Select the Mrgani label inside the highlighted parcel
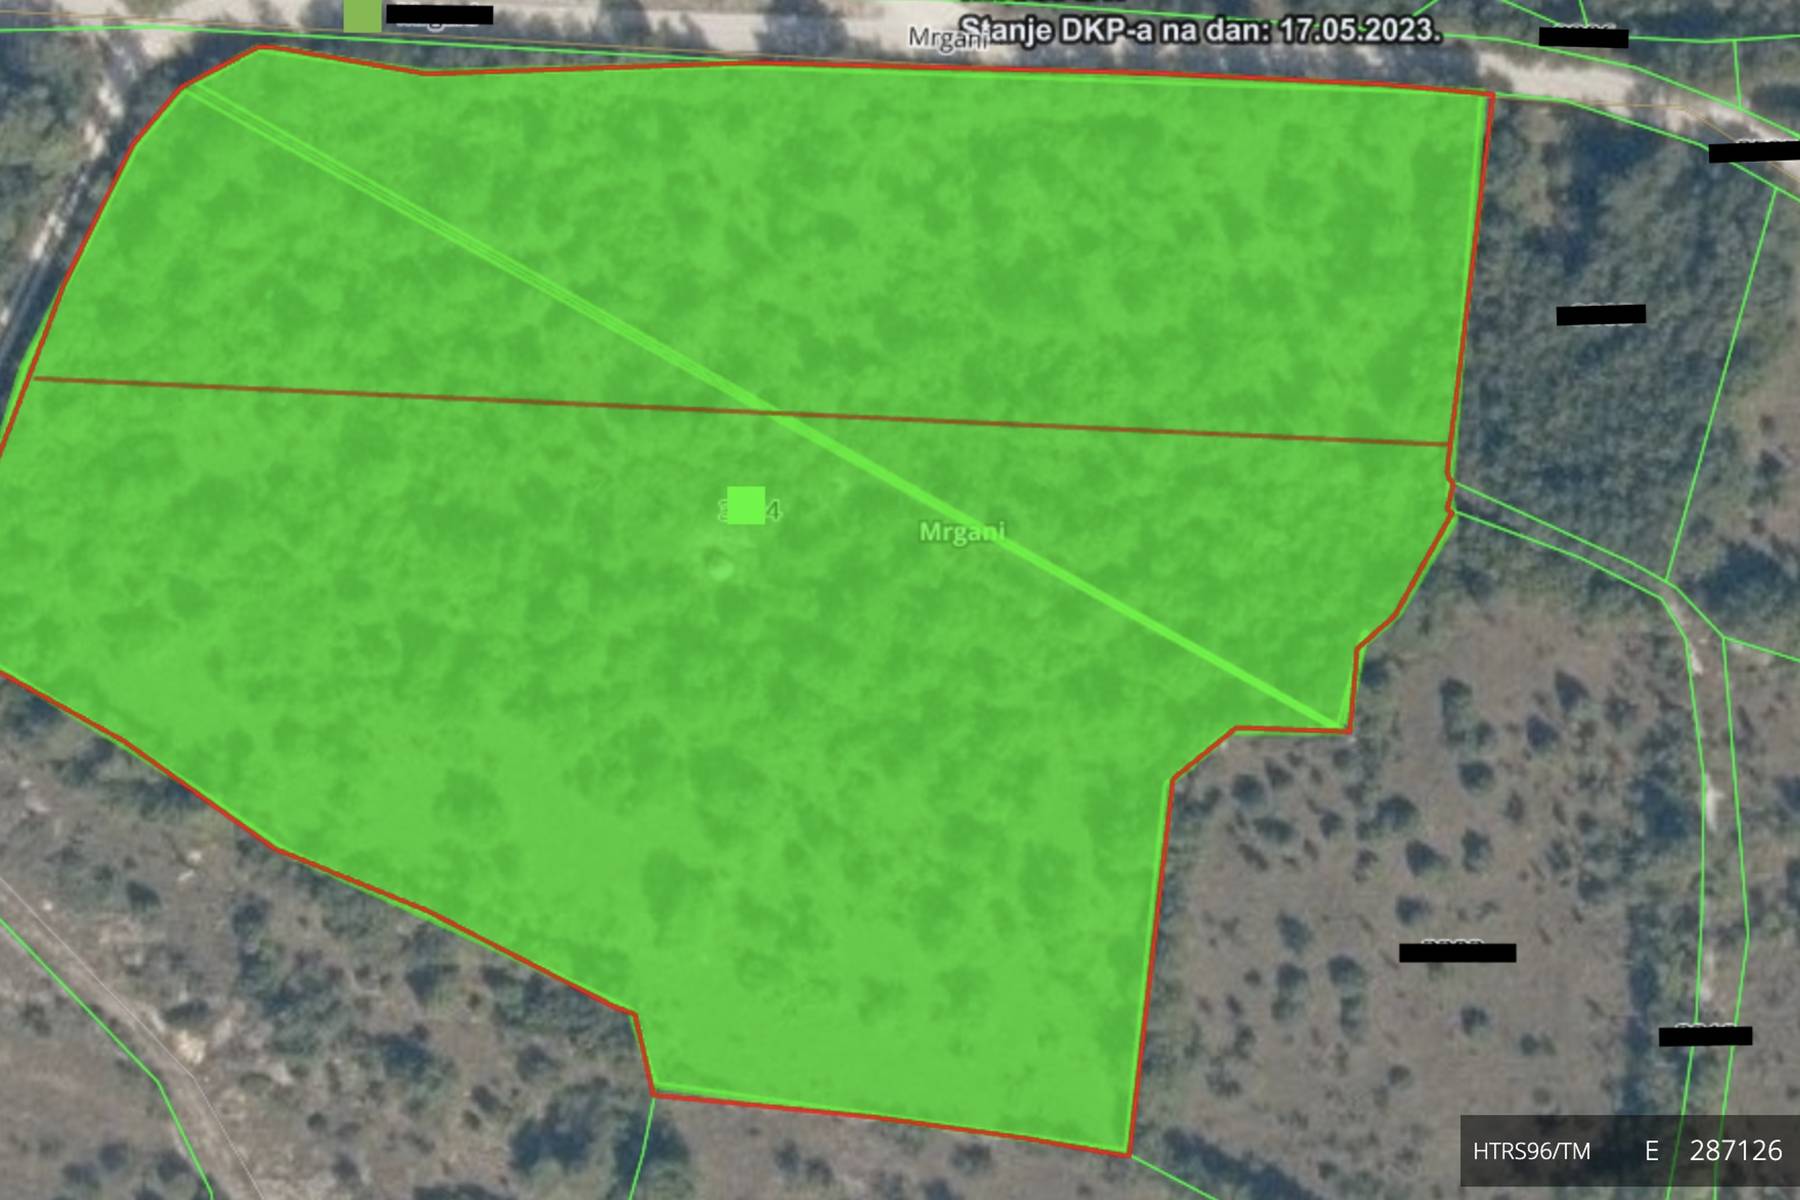 pos(962,532)
